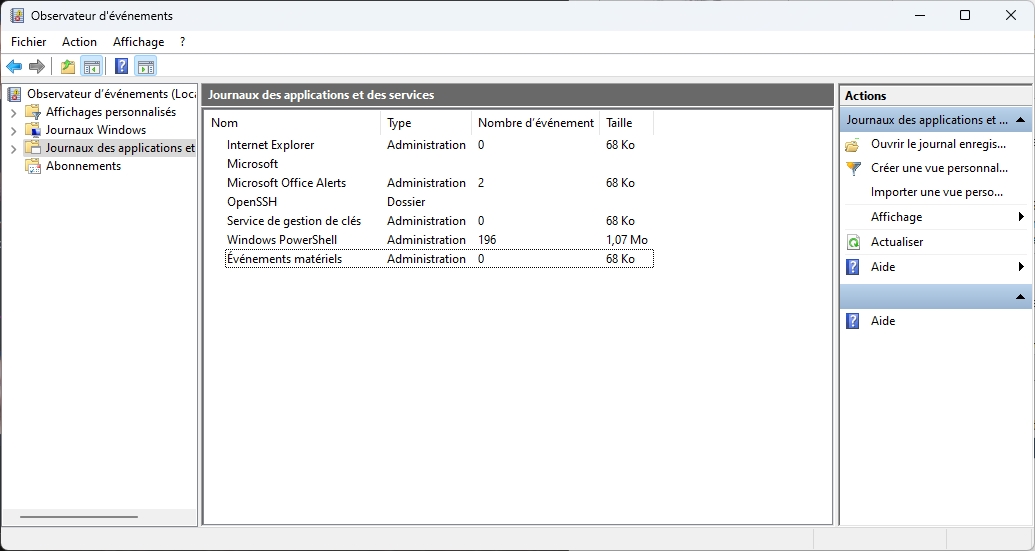Open the Affichage submenu arrow in Actions
The width and height of the screenshot is (1035, 551).
coord(1021,217)
